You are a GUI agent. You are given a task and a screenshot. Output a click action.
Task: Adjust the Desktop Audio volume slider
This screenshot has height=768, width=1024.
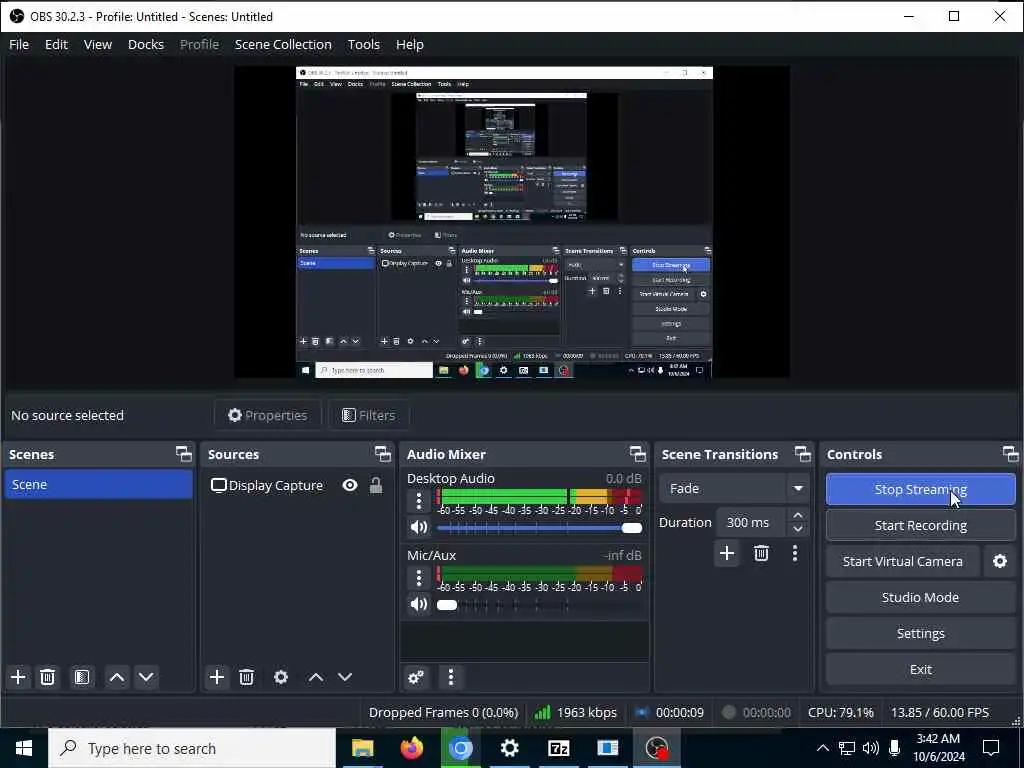coord(539,528)
